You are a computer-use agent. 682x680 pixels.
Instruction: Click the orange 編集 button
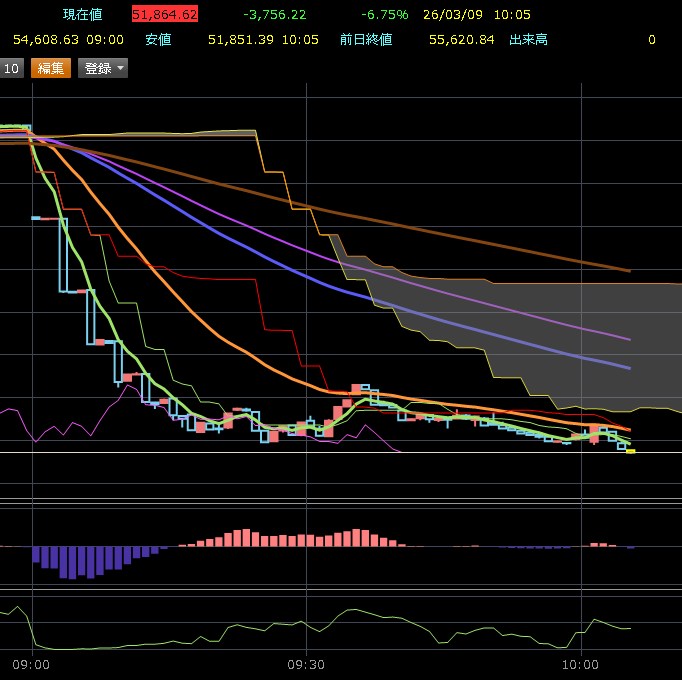(x=50, y=68)
